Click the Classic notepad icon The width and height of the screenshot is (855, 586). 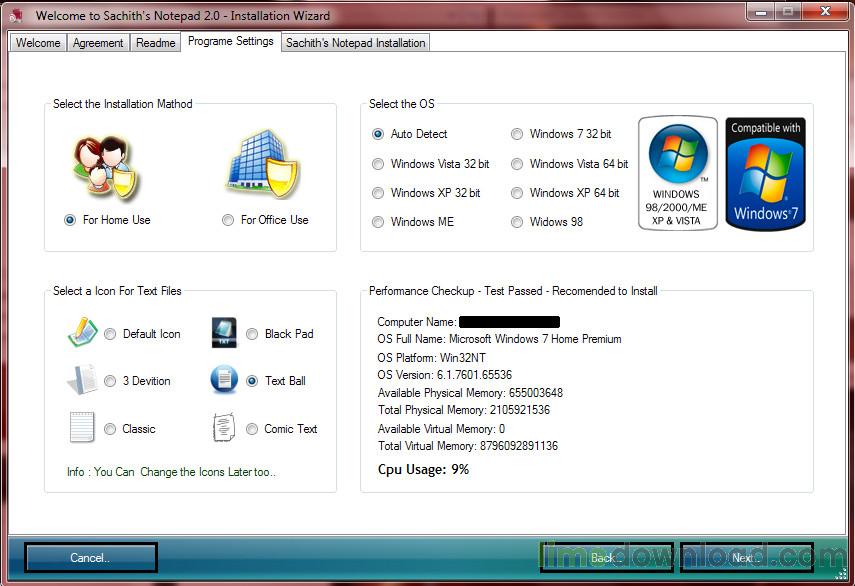coord(82,427)
